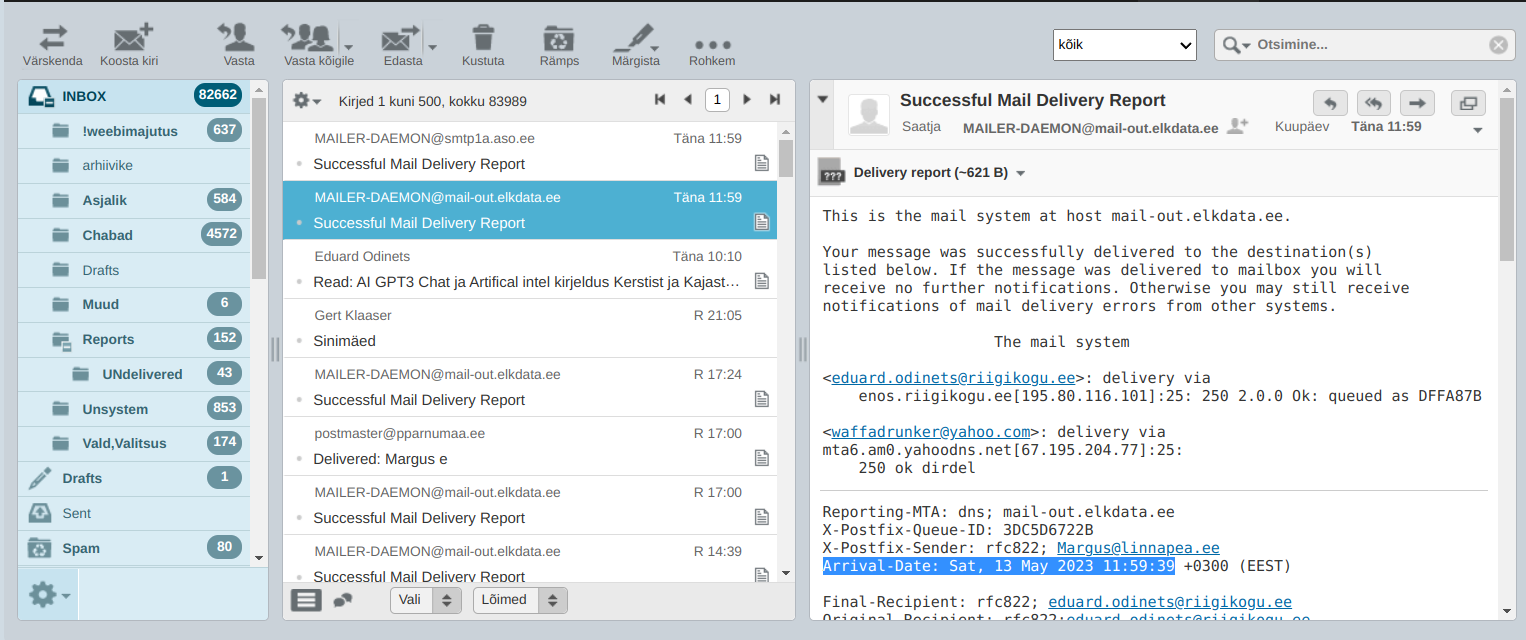Go to next page of messages
The height and width of the screenshot is (640, 1526).
pyautogui.click(x=746, y=100)
